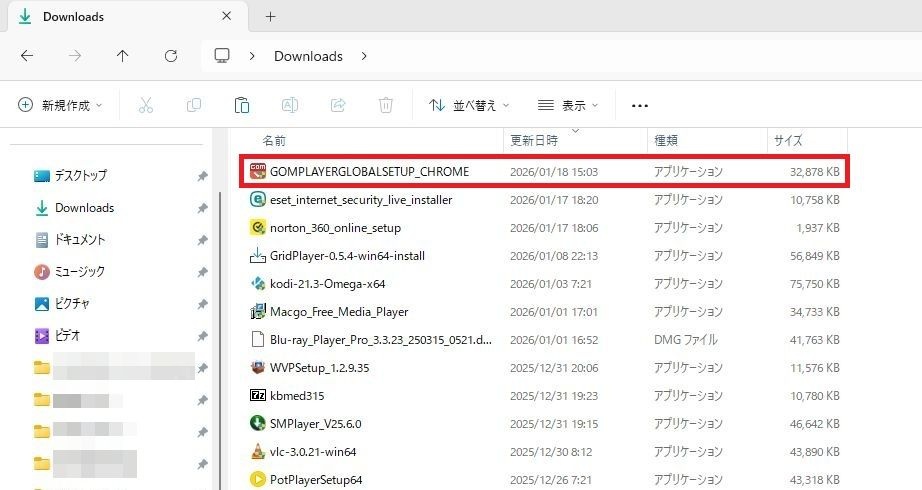Select デスクトップ in the sidebar
This screenshot has height=490, width=922.
(80, 176)
